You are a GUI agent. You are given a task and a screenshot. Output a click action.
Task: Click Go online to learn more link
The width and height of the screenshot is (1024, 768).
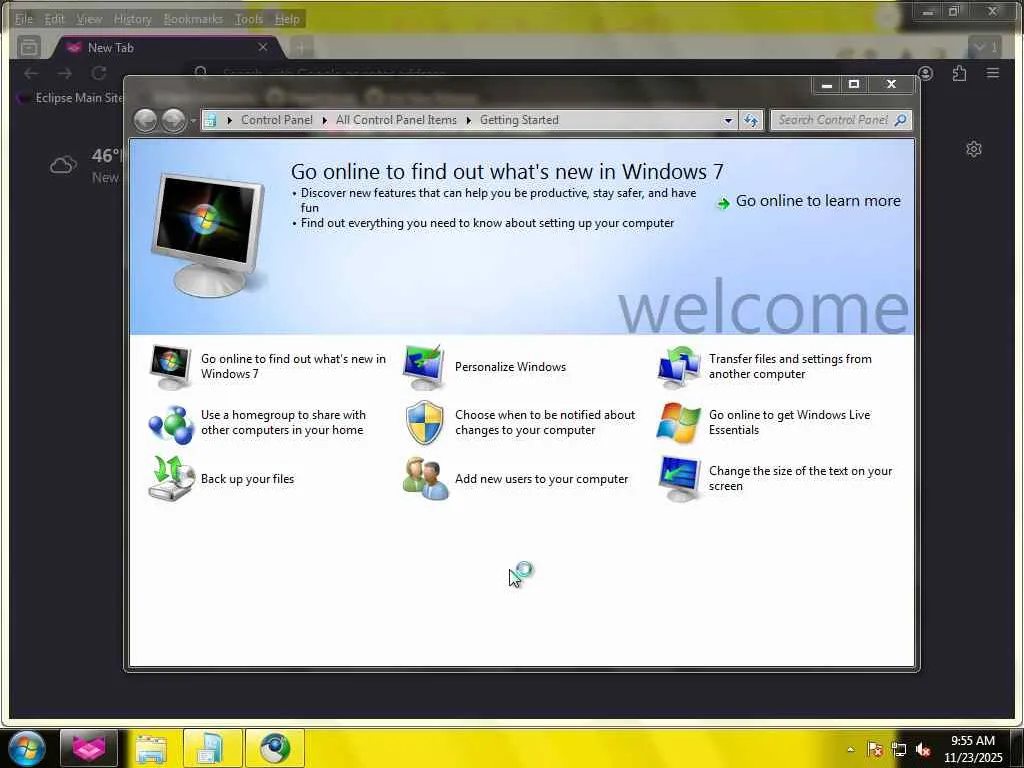(818, 201)
